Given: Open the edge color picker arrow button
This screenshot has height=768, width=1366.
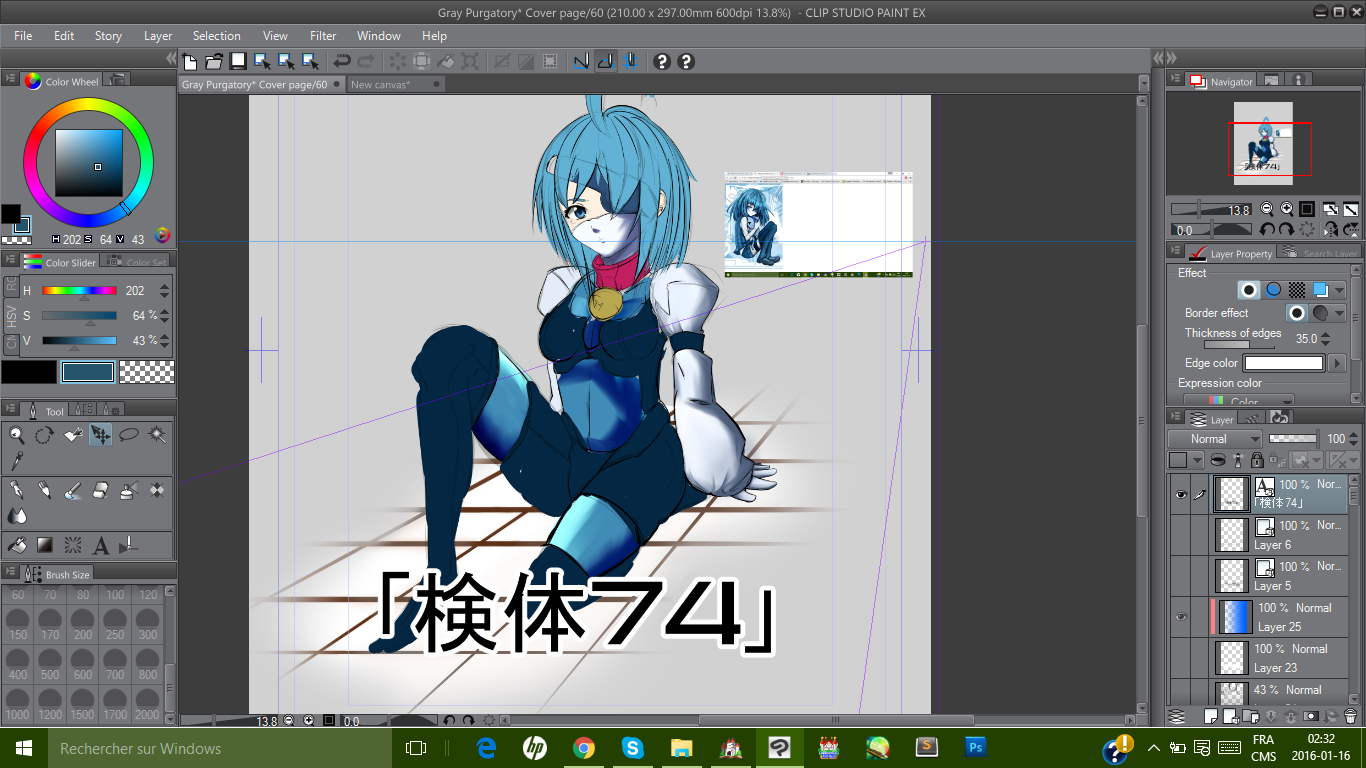Looking at the screenshot, I should point(1338,364).
